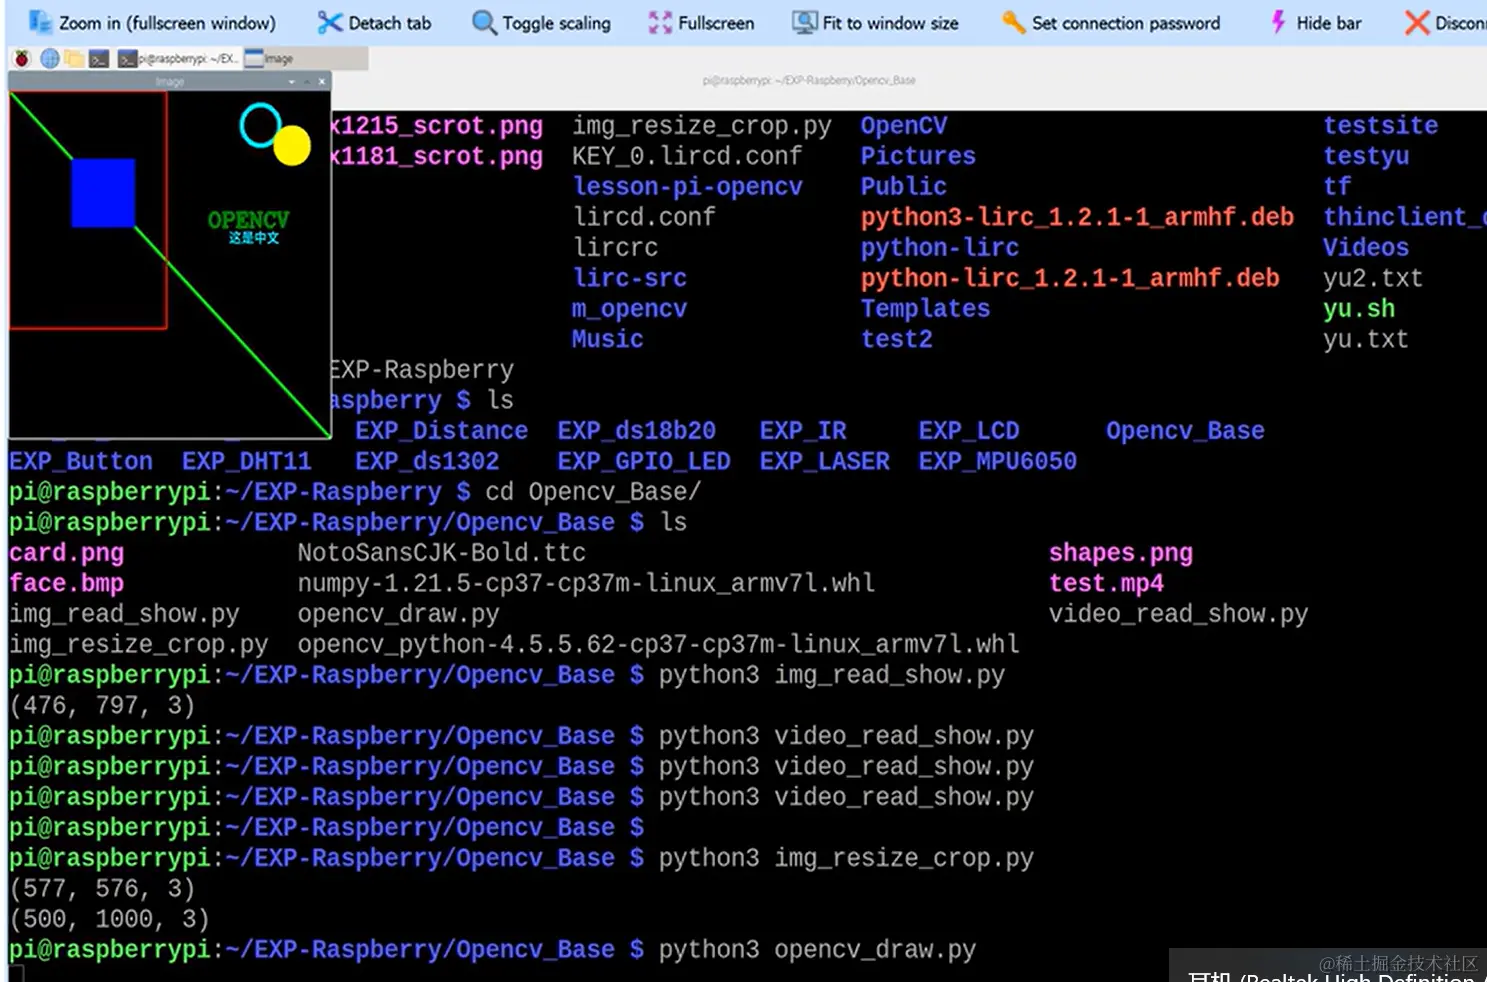Click the test.mp4 file name
Image resolution: width=1487 pixels, height=982 pixels.
pyautogui.click(x=1106, y=583)
